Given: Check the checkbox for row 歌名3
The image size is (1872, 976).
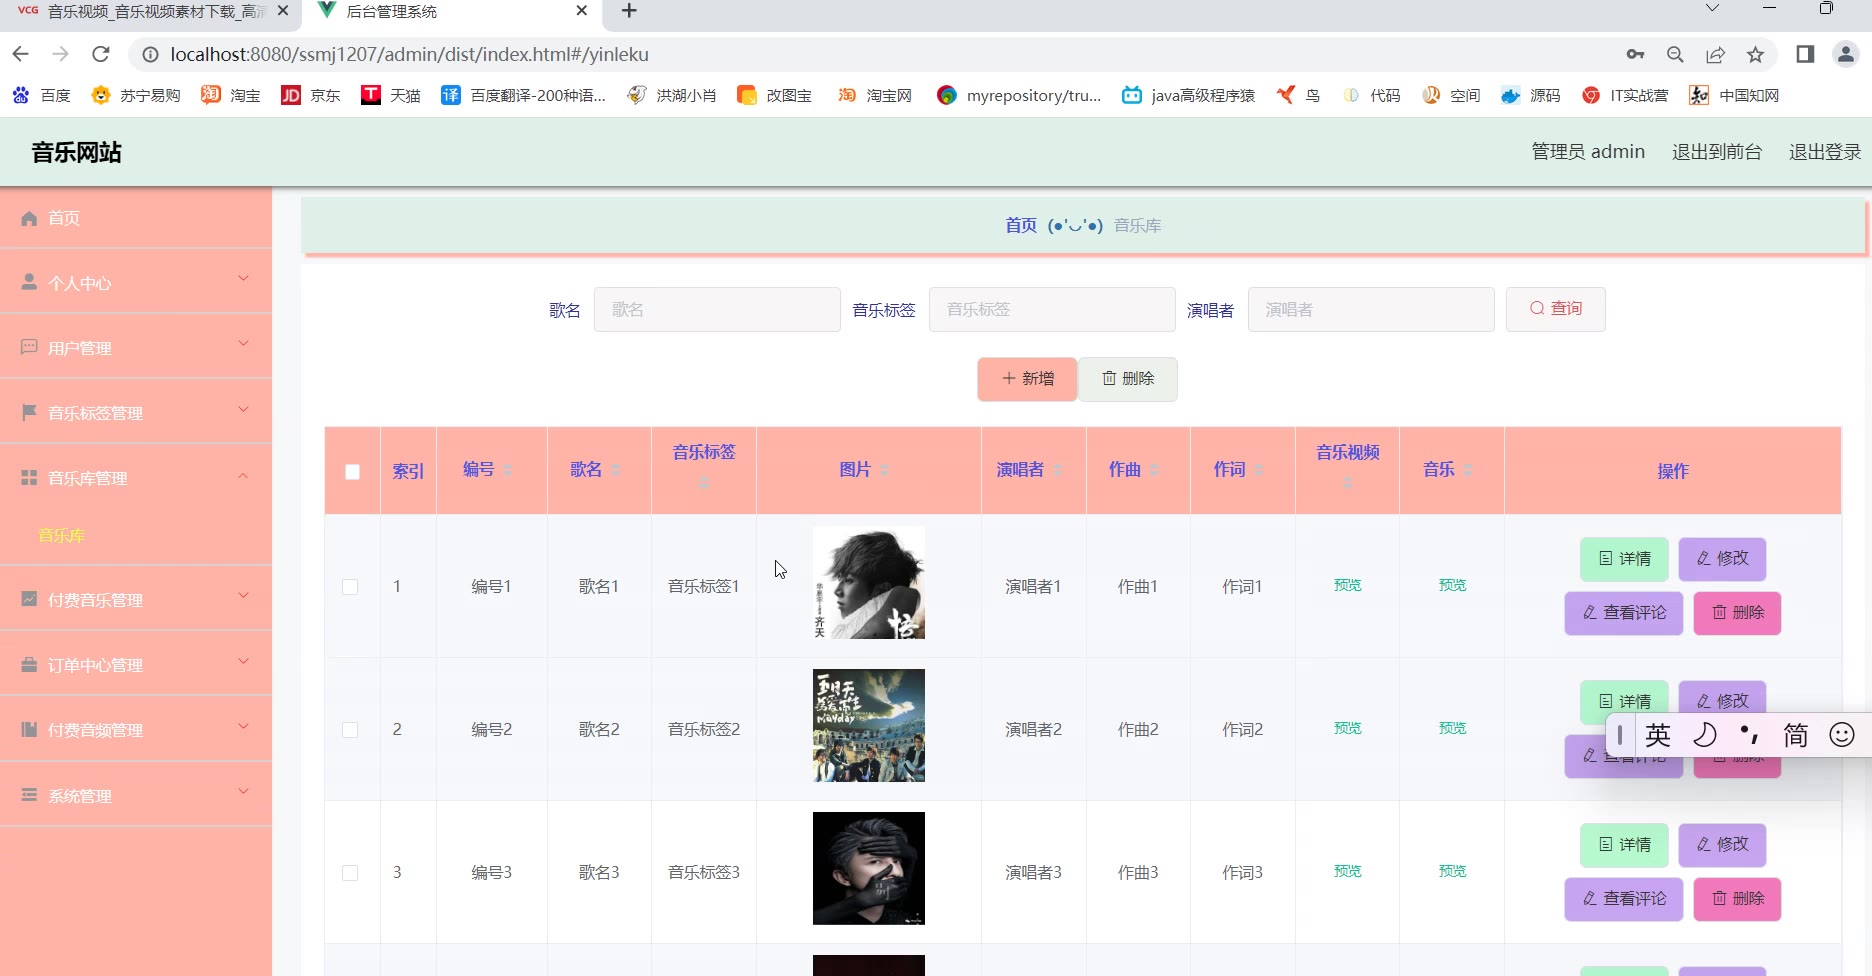Looking at the screenshot, I should [350, 873].
